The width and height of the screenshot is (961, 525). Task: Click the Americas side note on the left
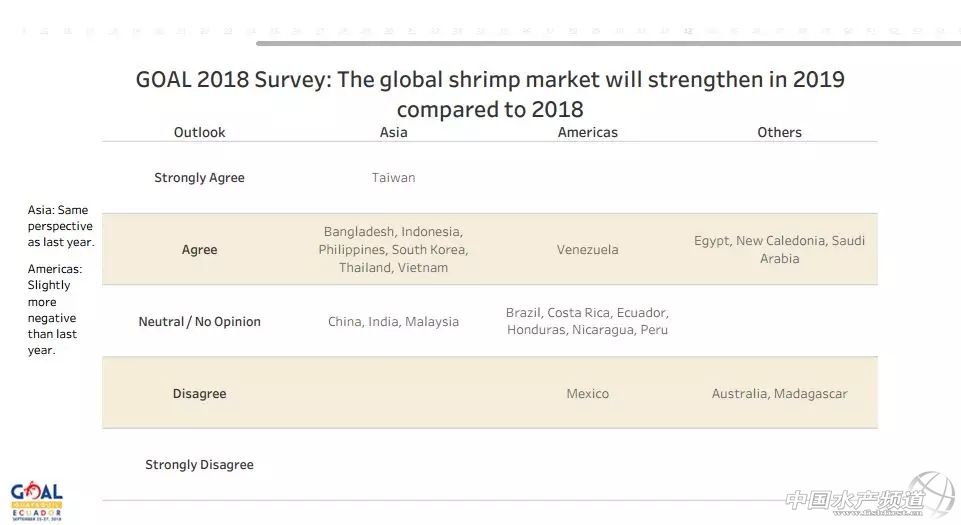tap(54, 310)
